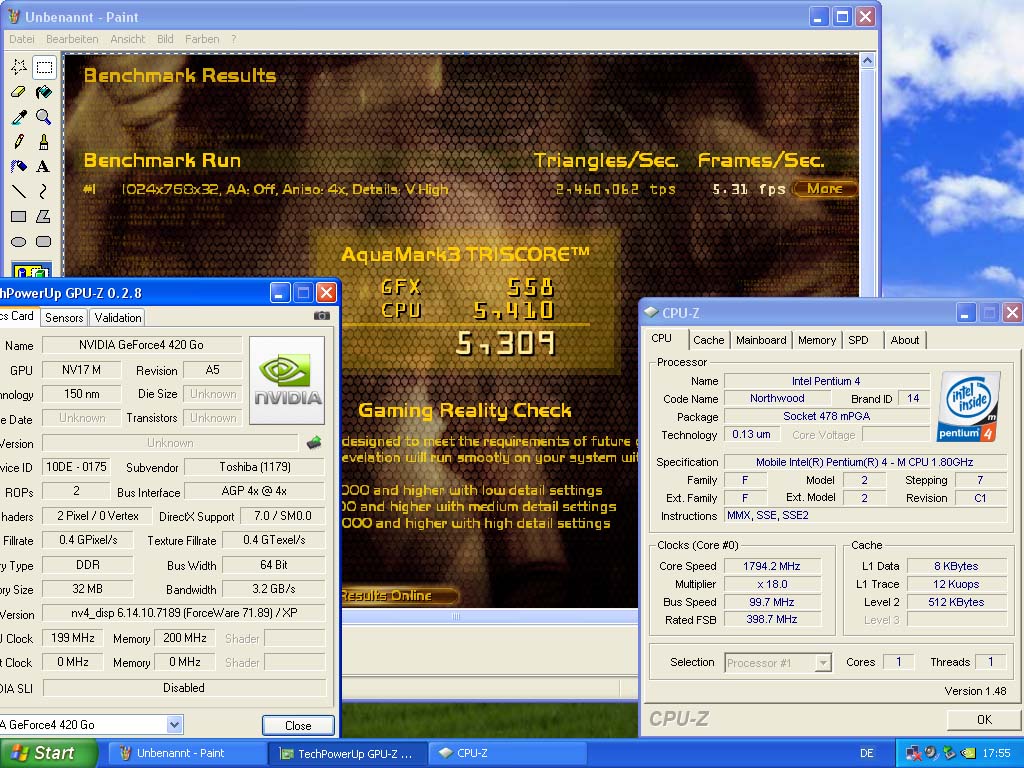Switch to the Sensors tab in GPU-Z

(x=64, y=318)
